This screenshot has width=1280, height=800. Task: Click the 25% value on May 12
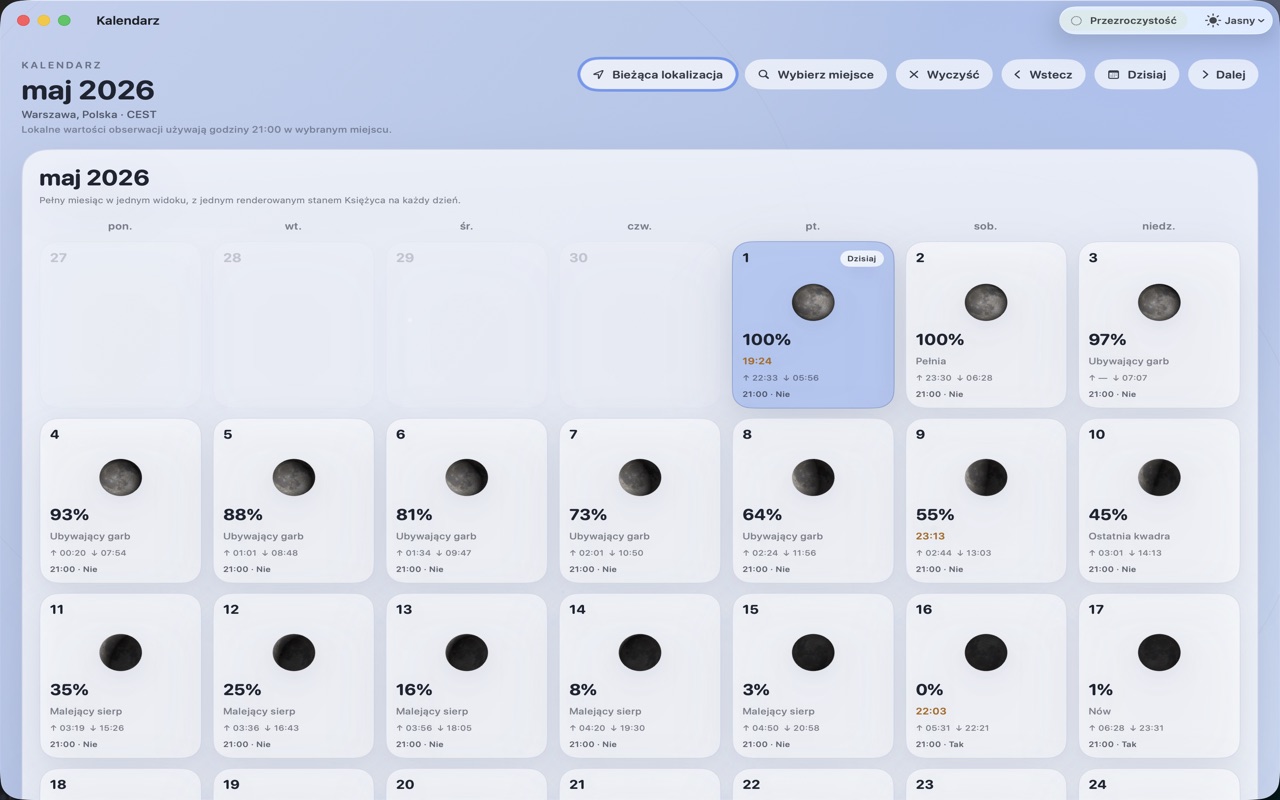pos(242,690)
